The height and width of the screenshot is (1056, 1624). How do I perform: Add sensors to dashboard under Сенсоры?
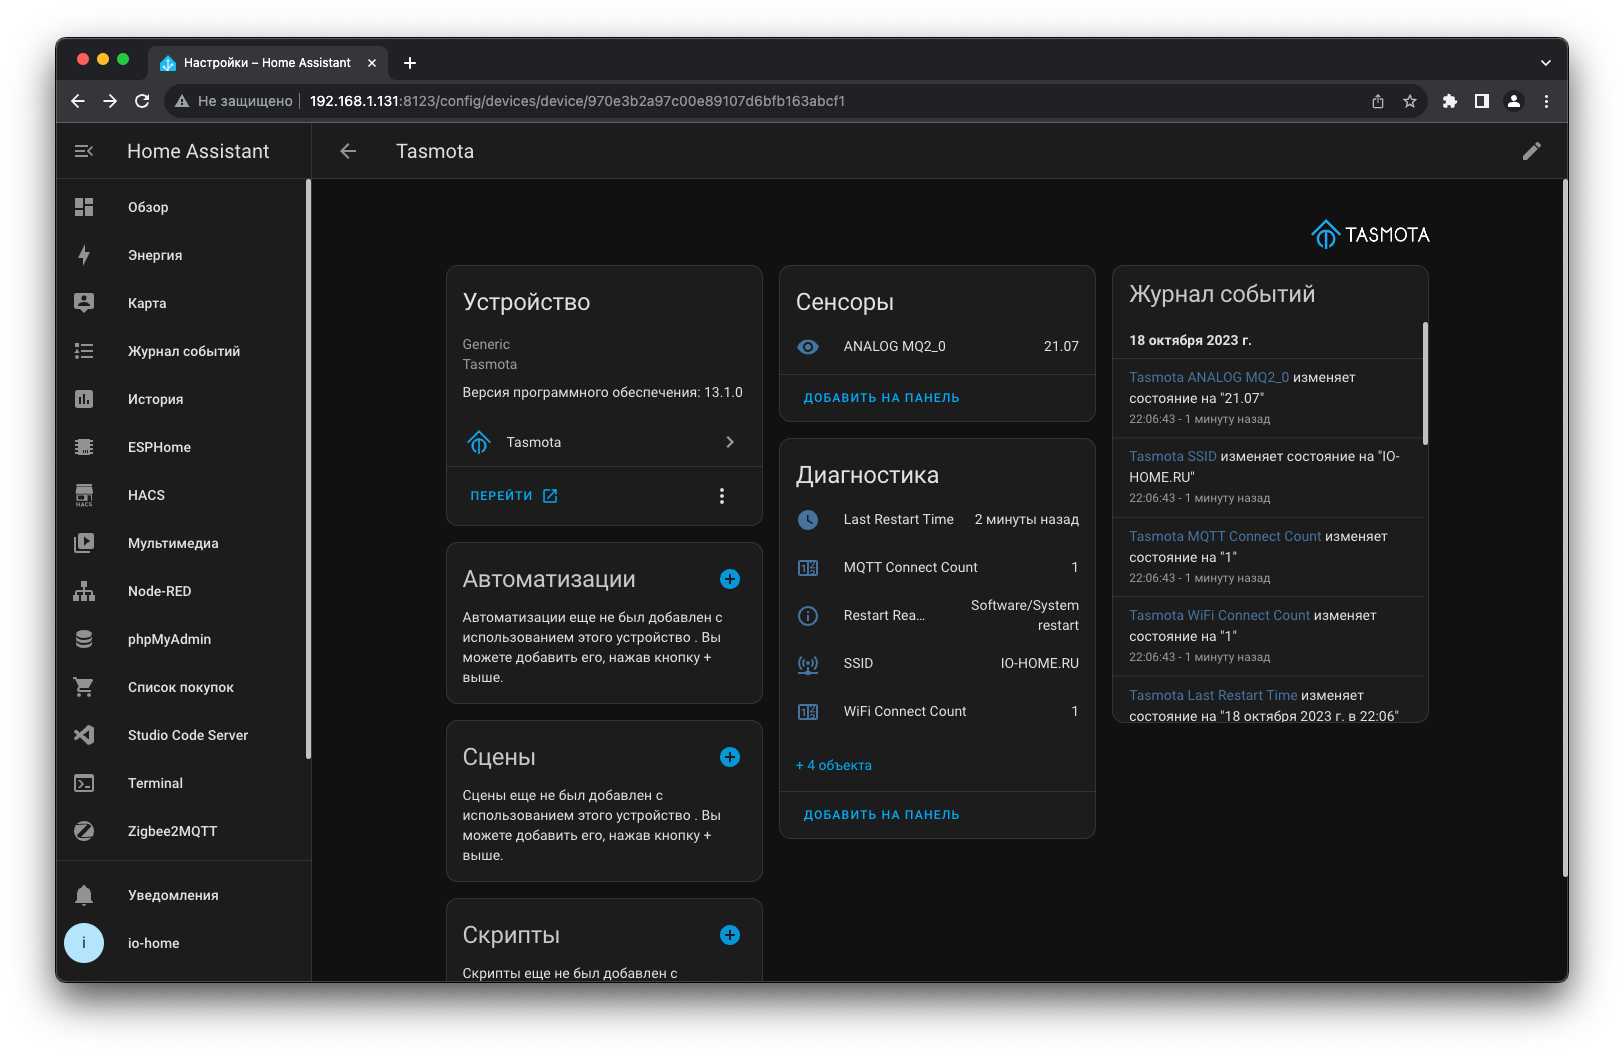click(881, 398)
